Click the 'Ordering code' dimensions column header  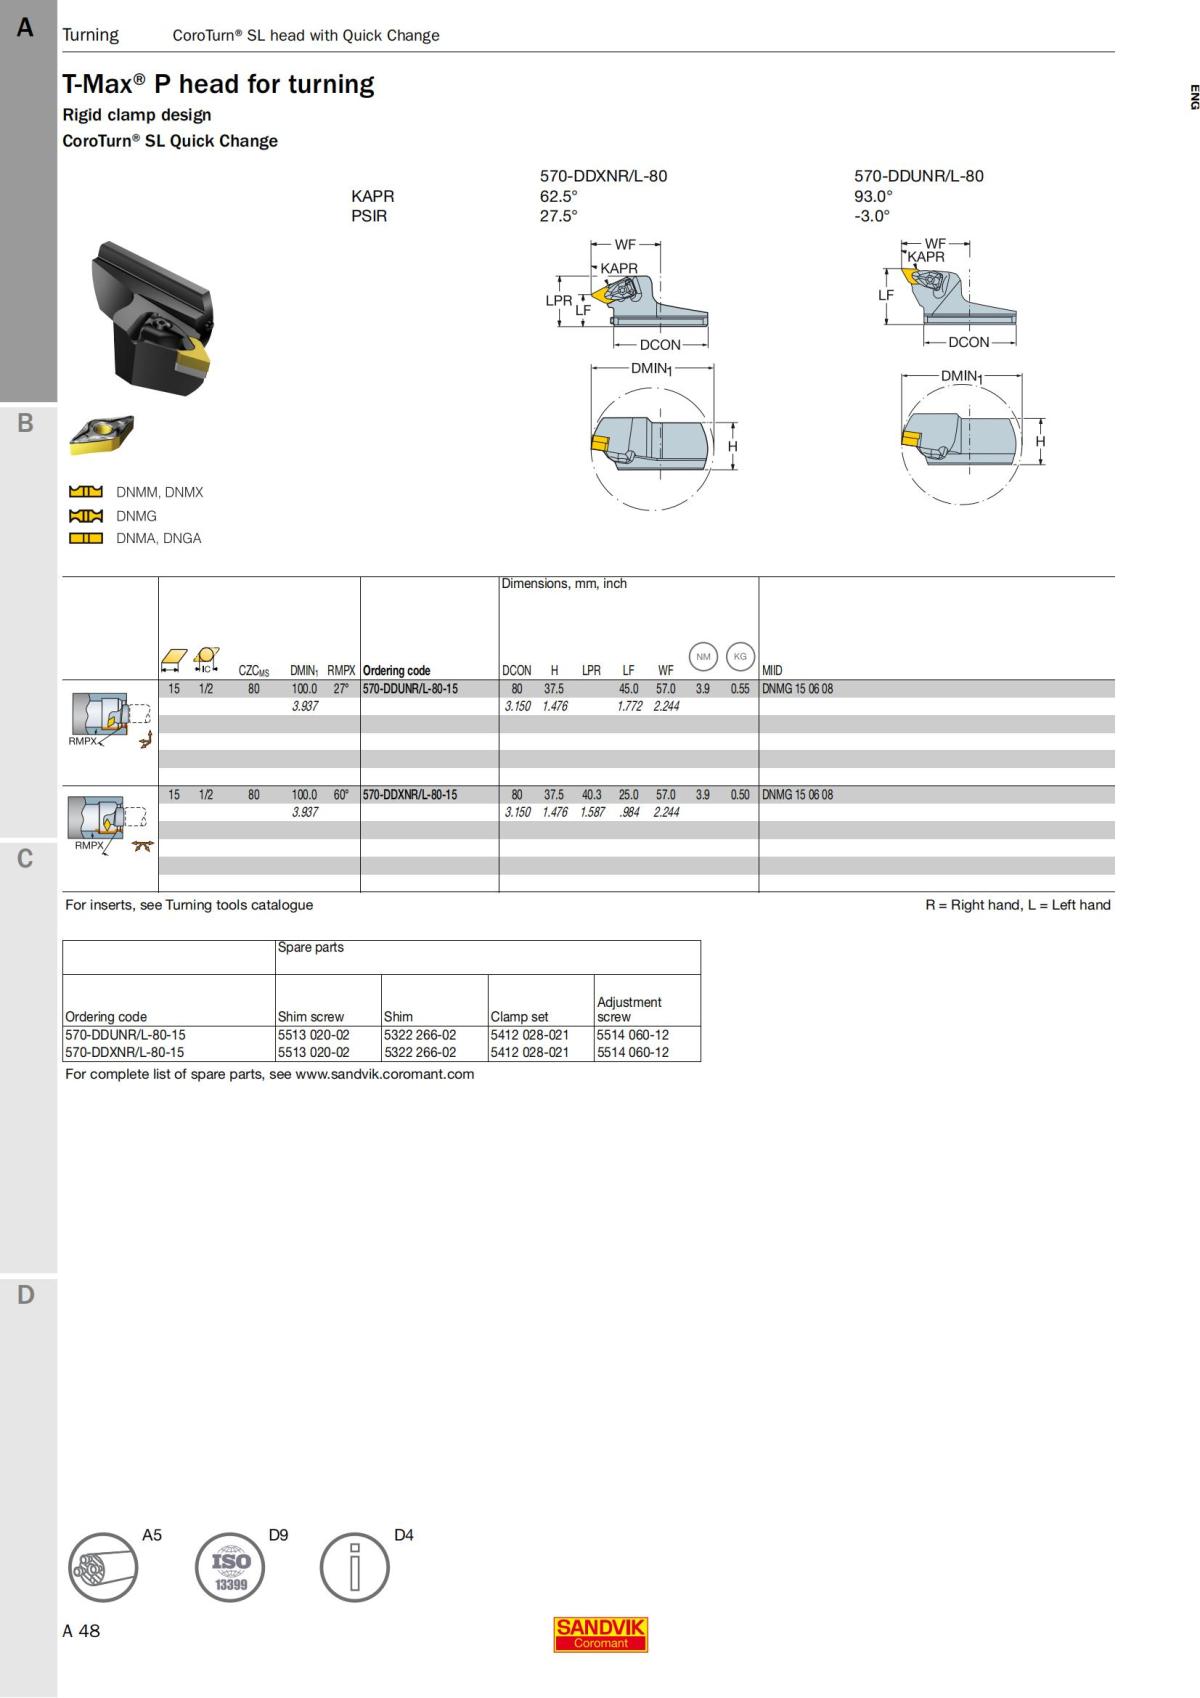[x=396, y=671]
